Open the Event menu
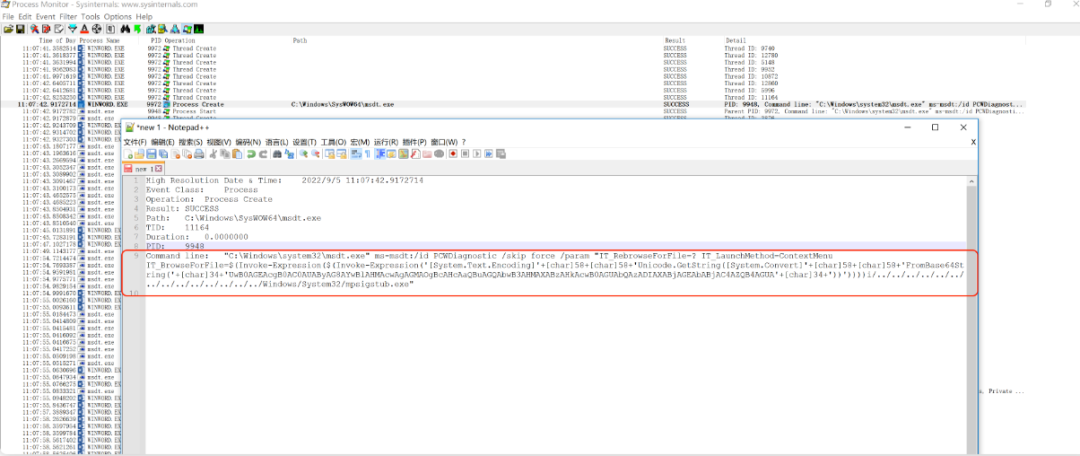This screenshot has height=456, width=1080. [45, 16]
